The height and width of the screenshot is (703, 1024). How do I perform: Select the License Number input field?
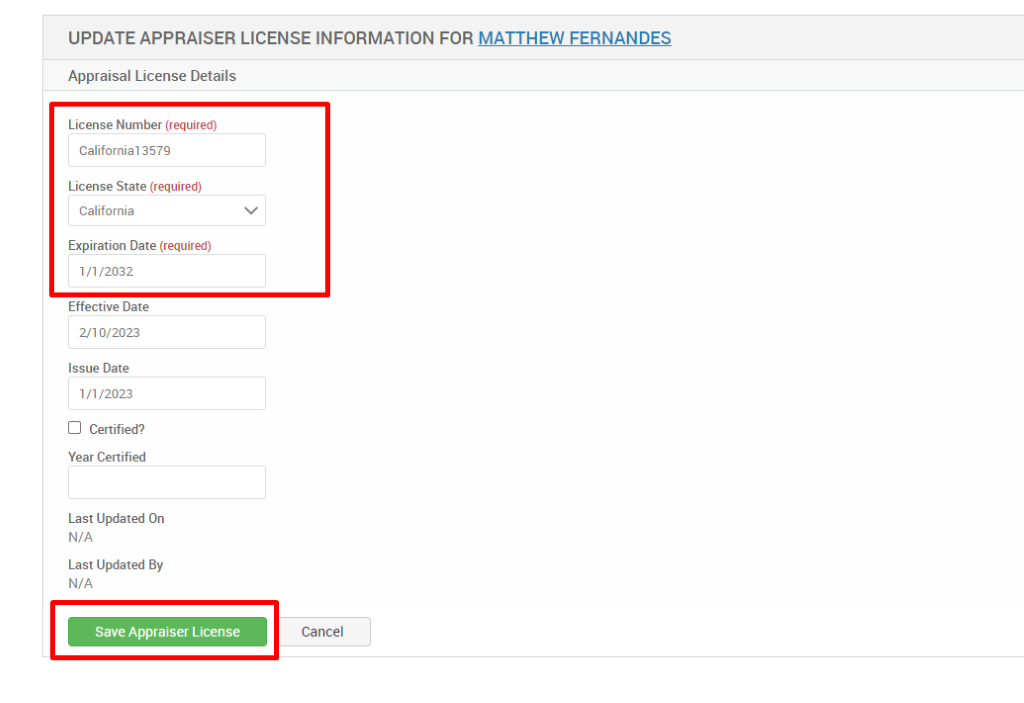tap(166, 150)
